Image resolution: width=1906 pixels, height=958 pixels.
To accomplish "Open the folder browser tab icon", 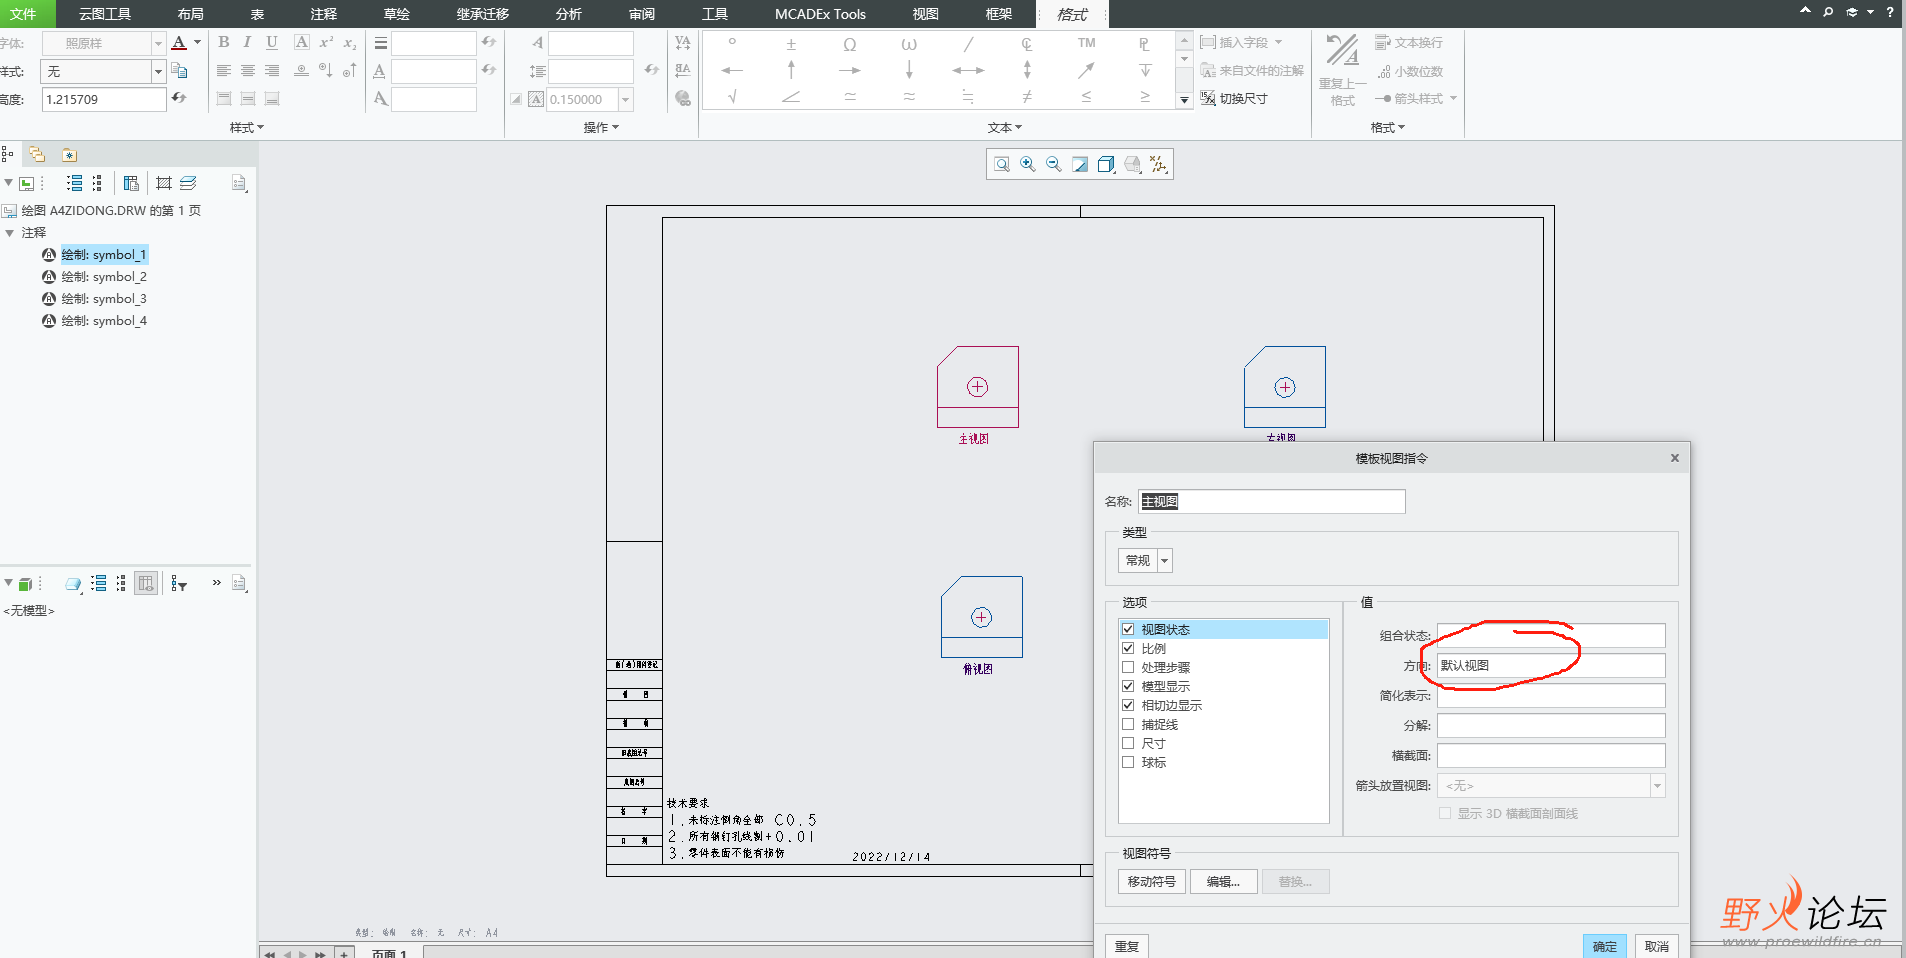I will click(37, 154).
